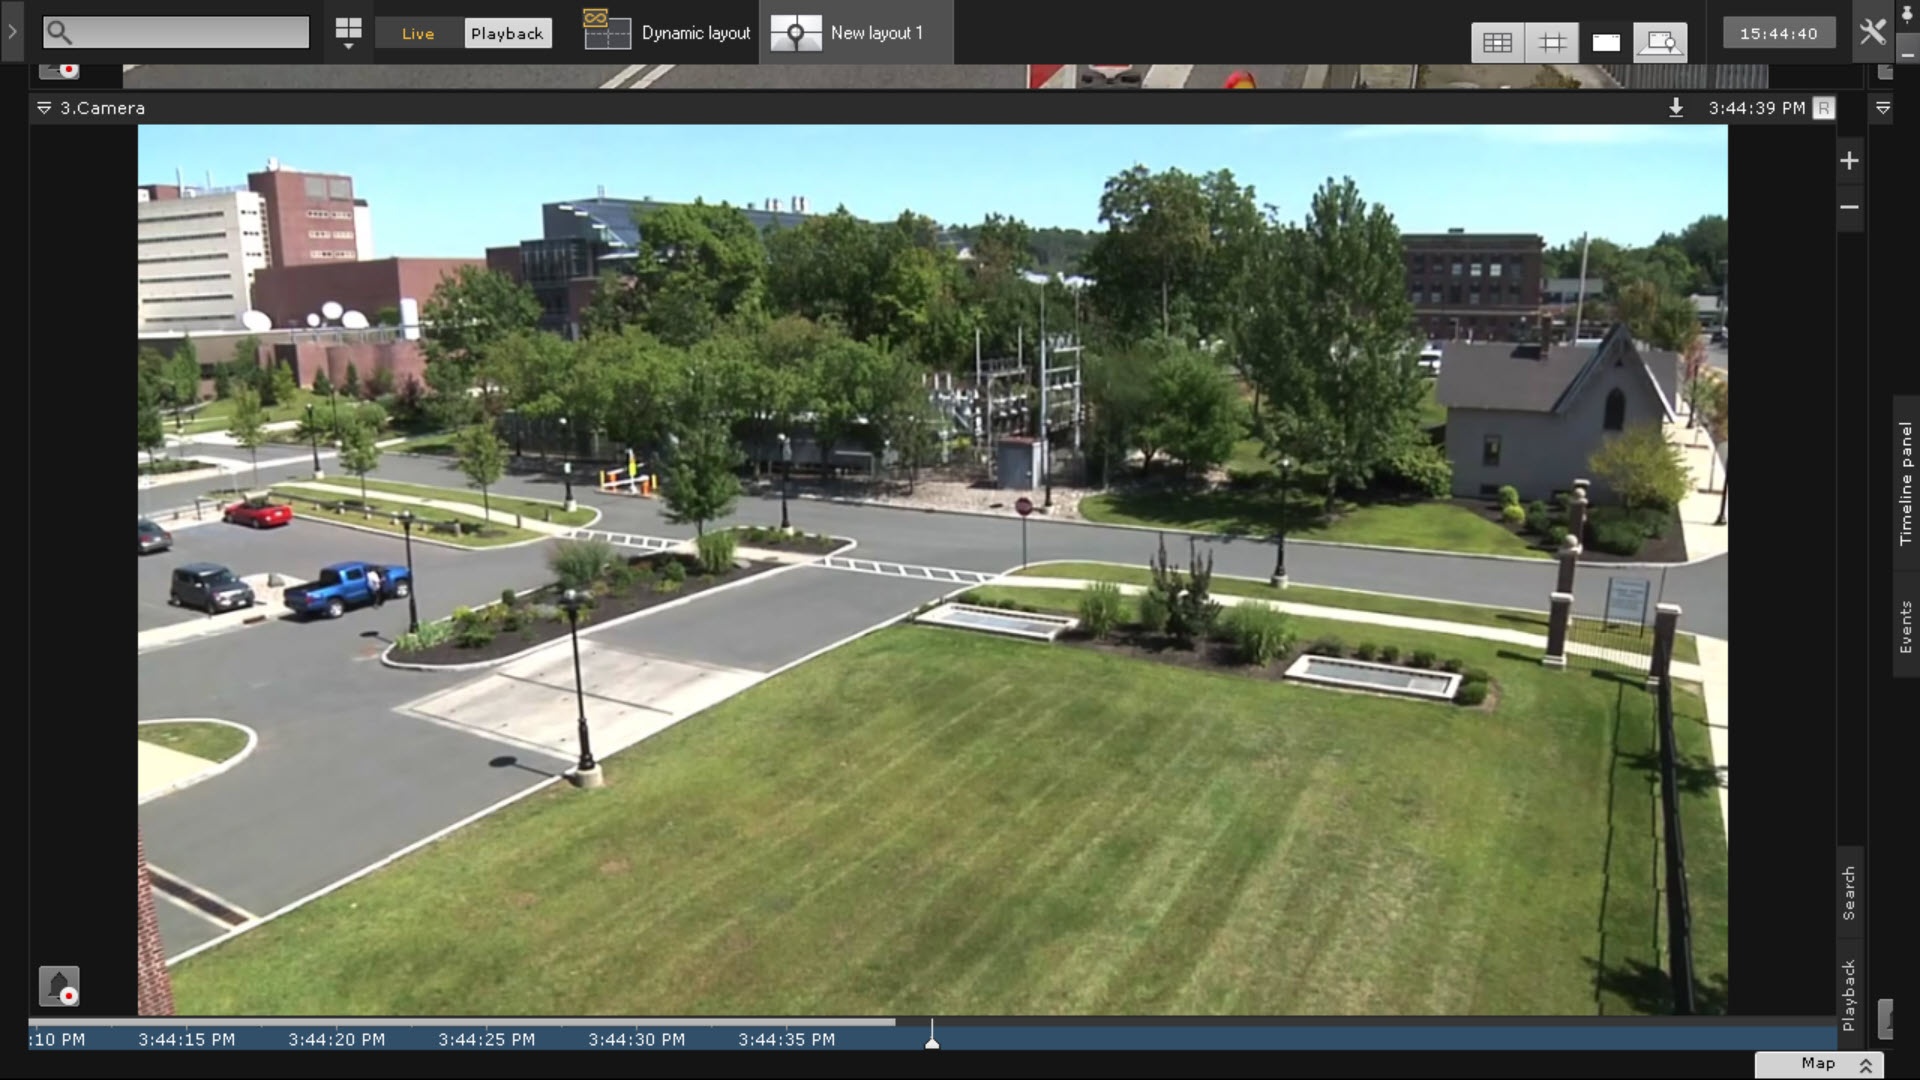Zoom out with the minus icon
This screenshot has height=1080, width=1920.
click(1849, 207)
